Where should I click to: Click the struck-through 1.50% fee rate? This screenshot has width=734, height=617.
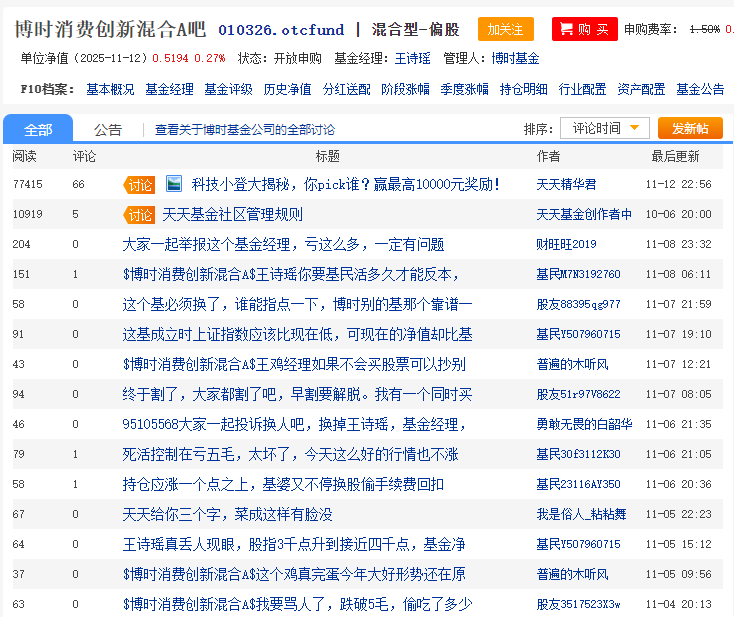coord(705,29)
